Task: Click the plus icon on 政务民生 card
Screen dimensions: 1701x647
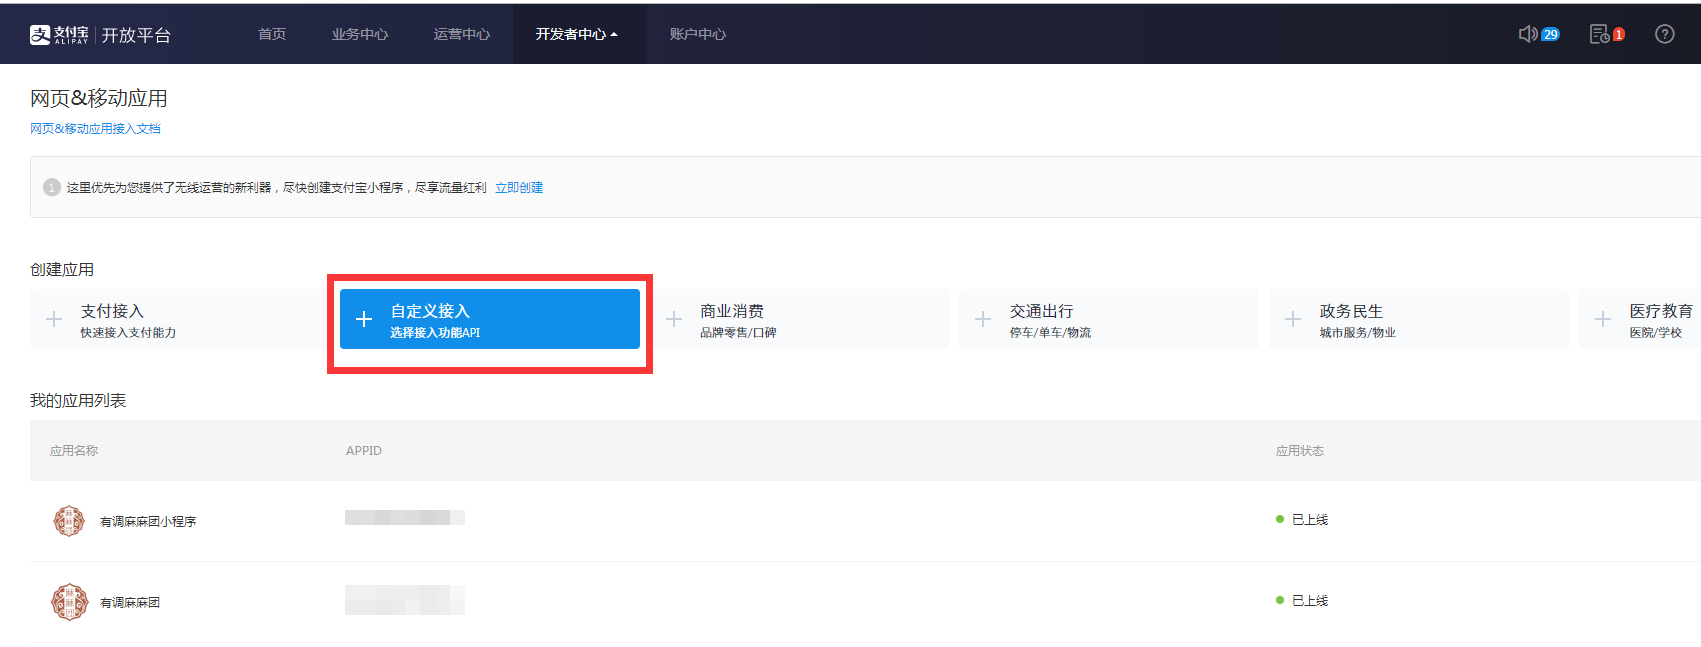Action: (x=1293, y=319)
